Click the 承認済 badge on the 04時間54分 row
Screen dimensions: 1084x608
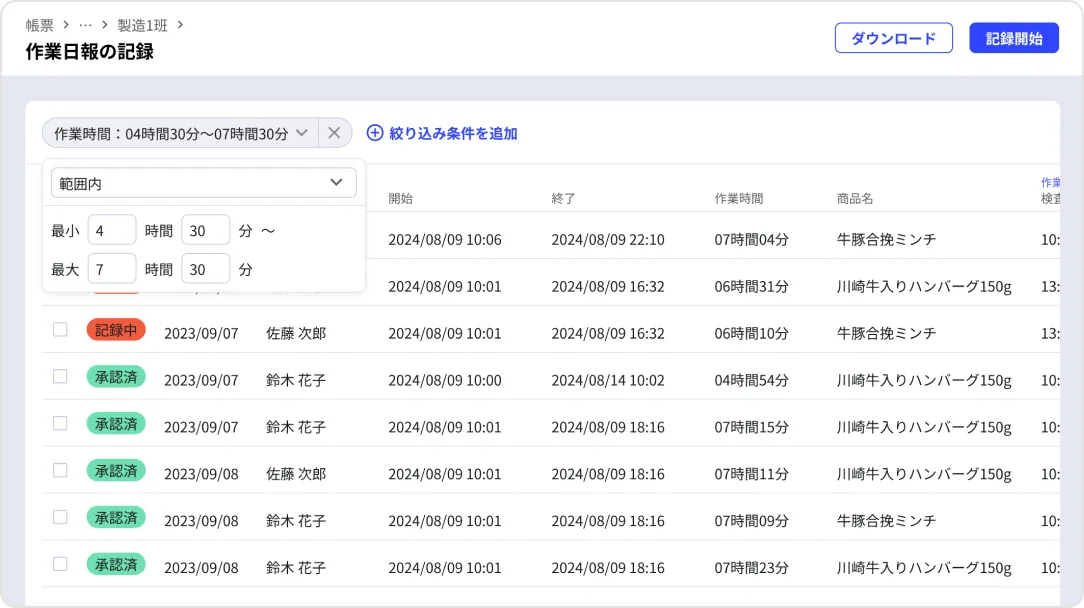(116, 377)
